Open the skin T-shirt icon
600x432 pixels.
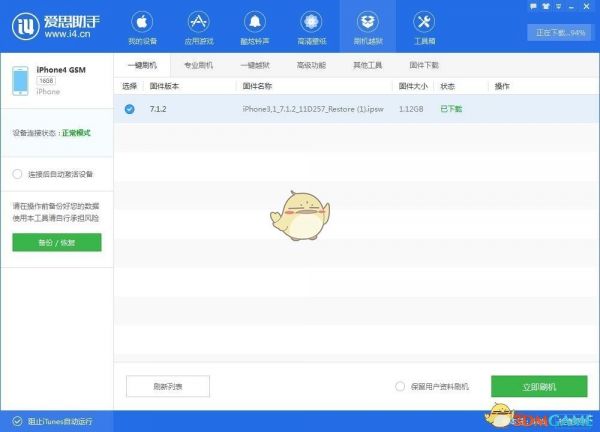tap(546, 7)
